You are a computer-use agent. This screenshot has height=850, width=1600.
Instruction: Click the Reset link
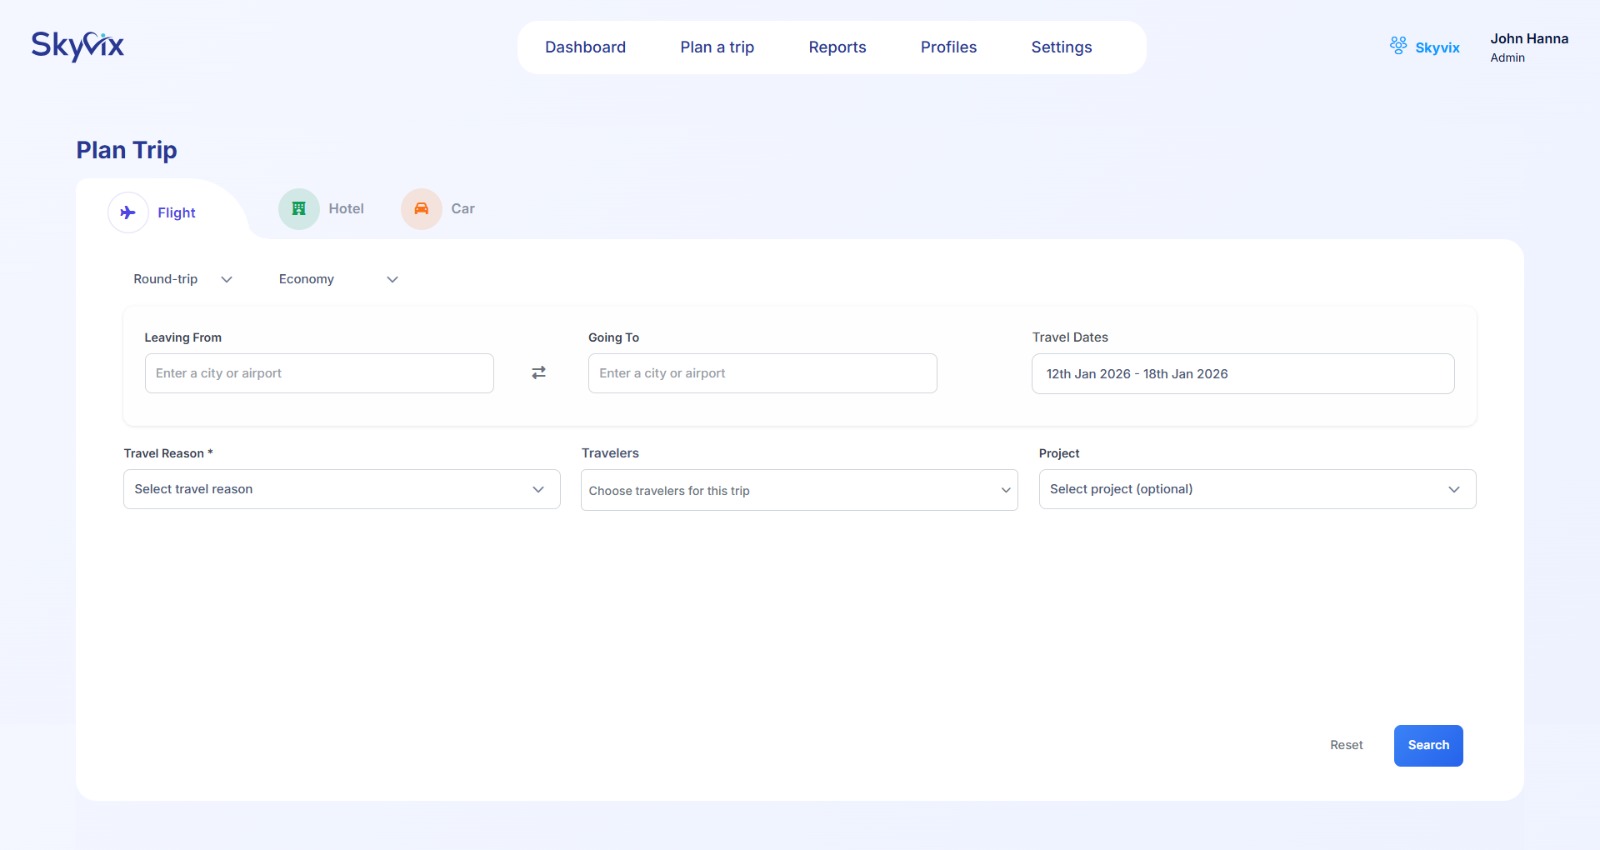pyautogui.click(x=1346, y=745)
